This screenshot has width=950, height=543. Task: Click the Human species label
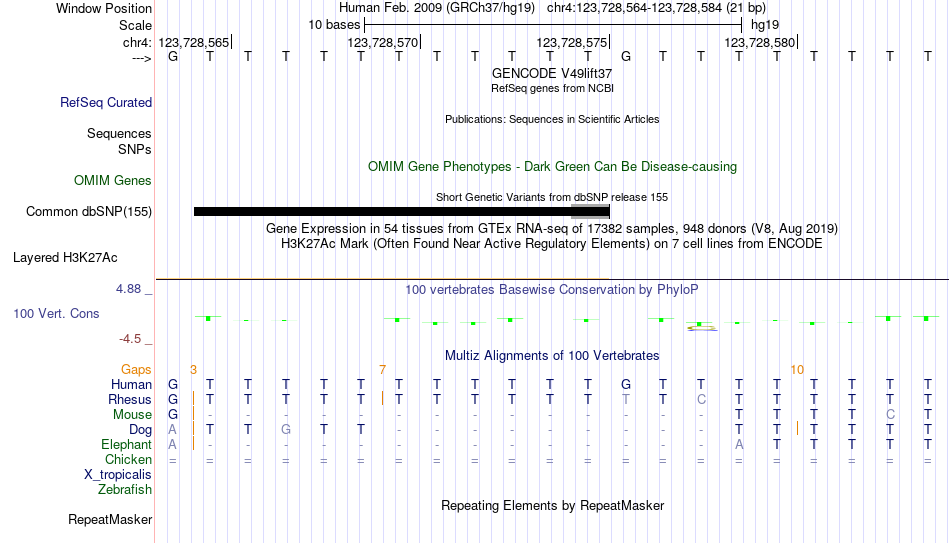pos(131,385)
